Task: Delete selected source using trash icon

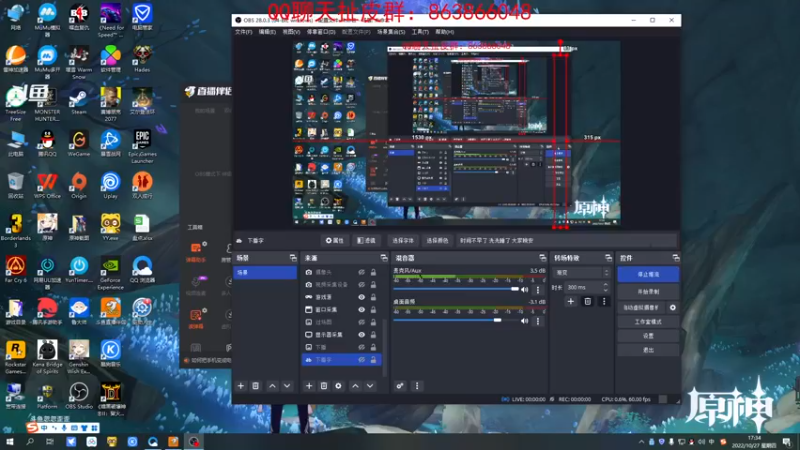Action: click(x=323, y=386)
